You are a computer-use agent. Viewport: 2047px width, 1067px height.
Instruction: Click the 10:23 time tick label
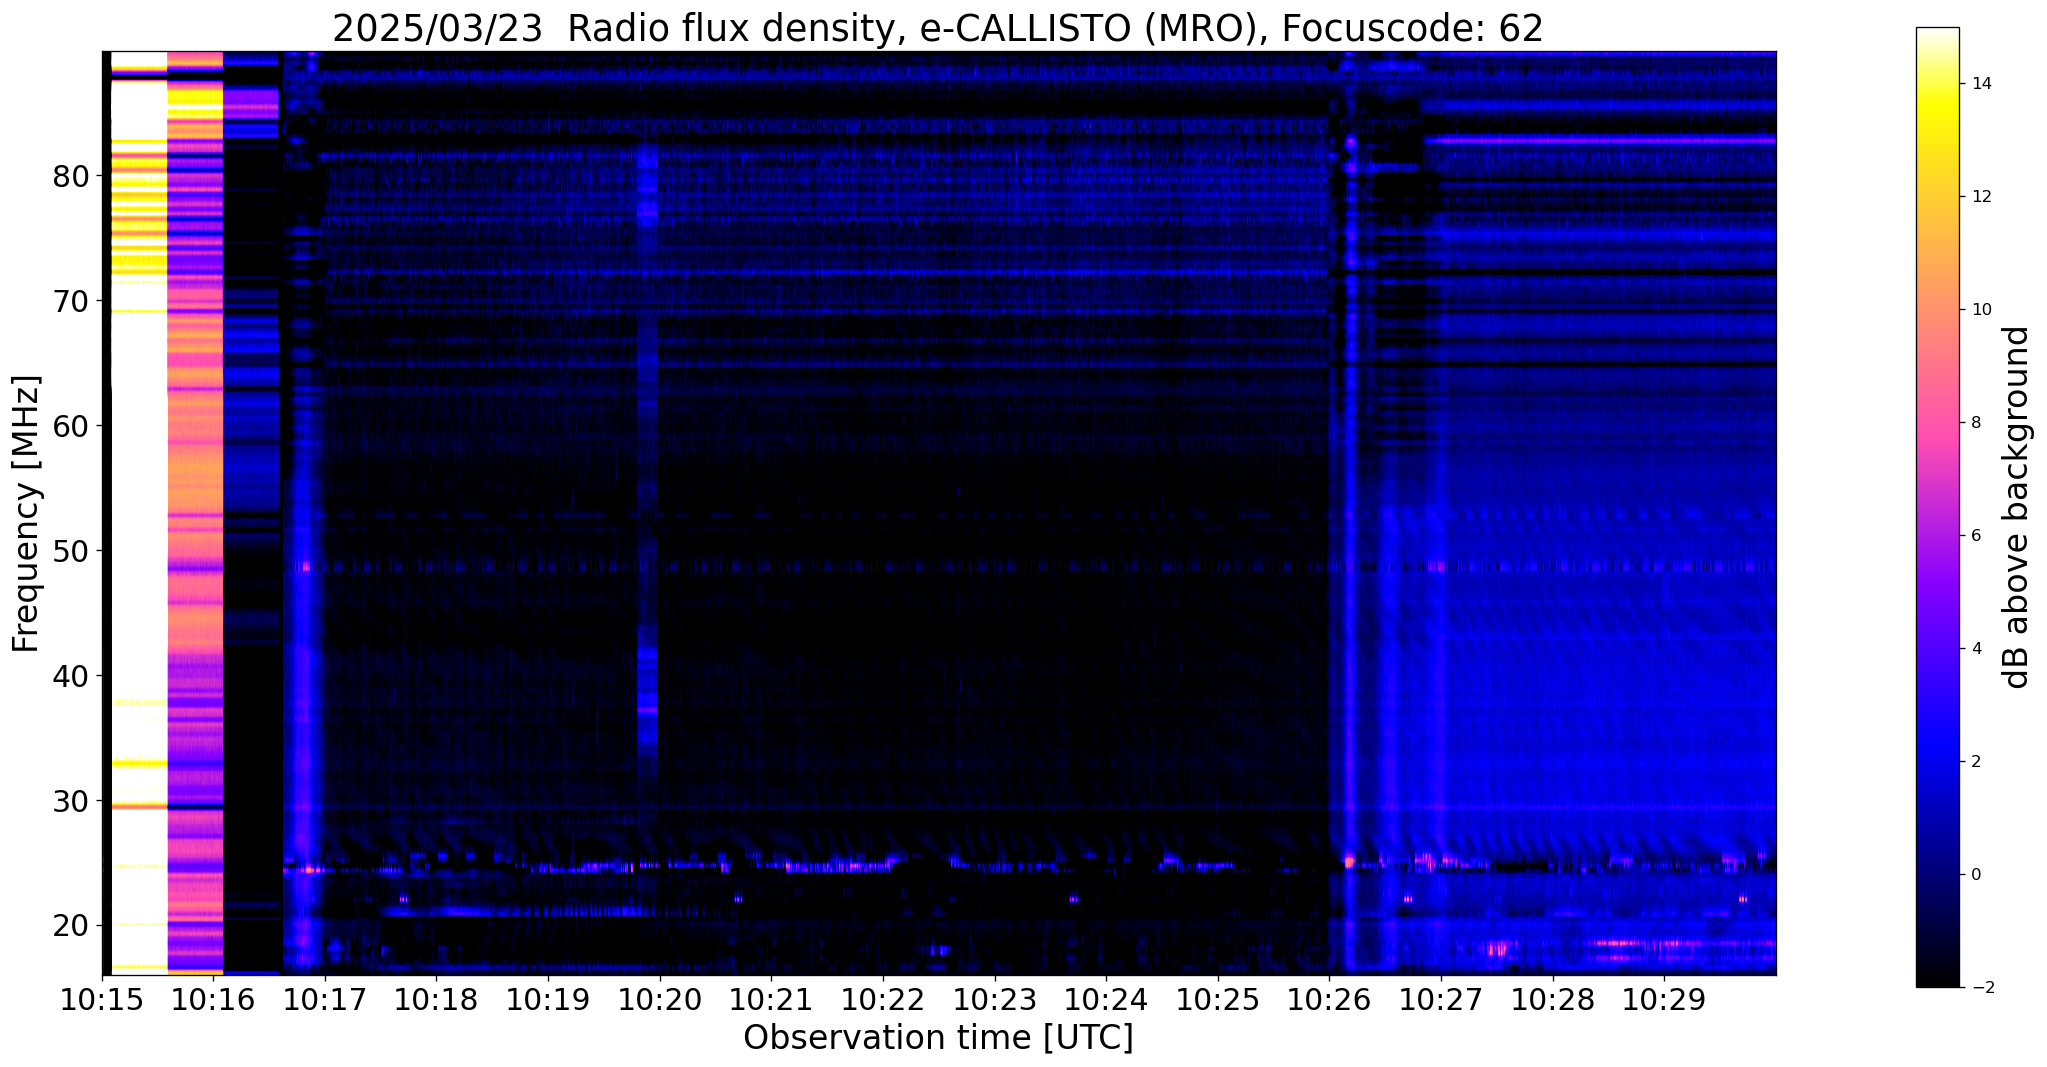994,1000
